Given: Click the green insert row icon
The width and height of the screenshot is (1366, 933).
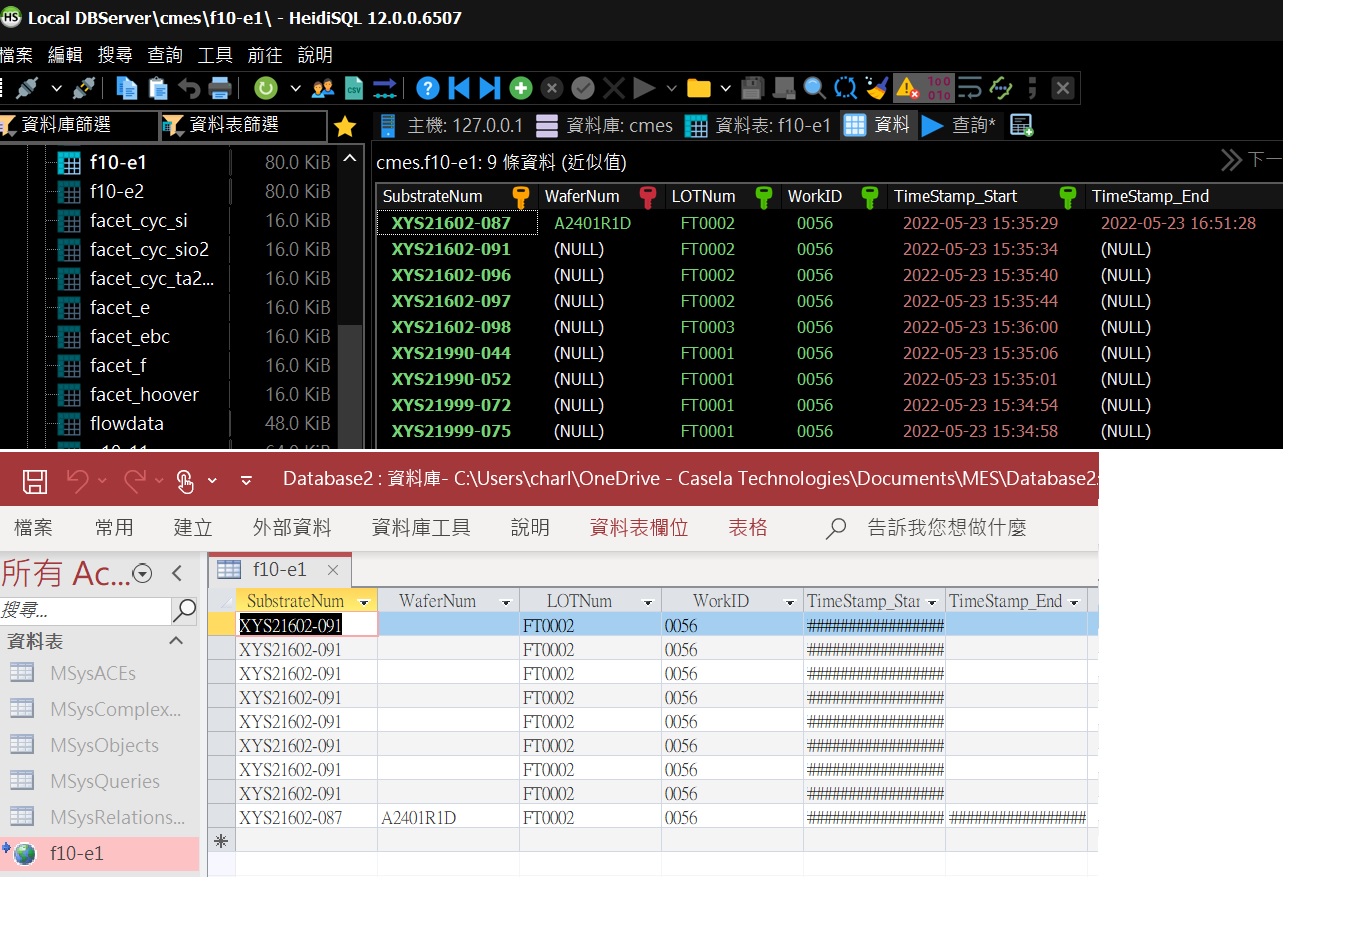Looking at the screenshot, I should [521, 88].
